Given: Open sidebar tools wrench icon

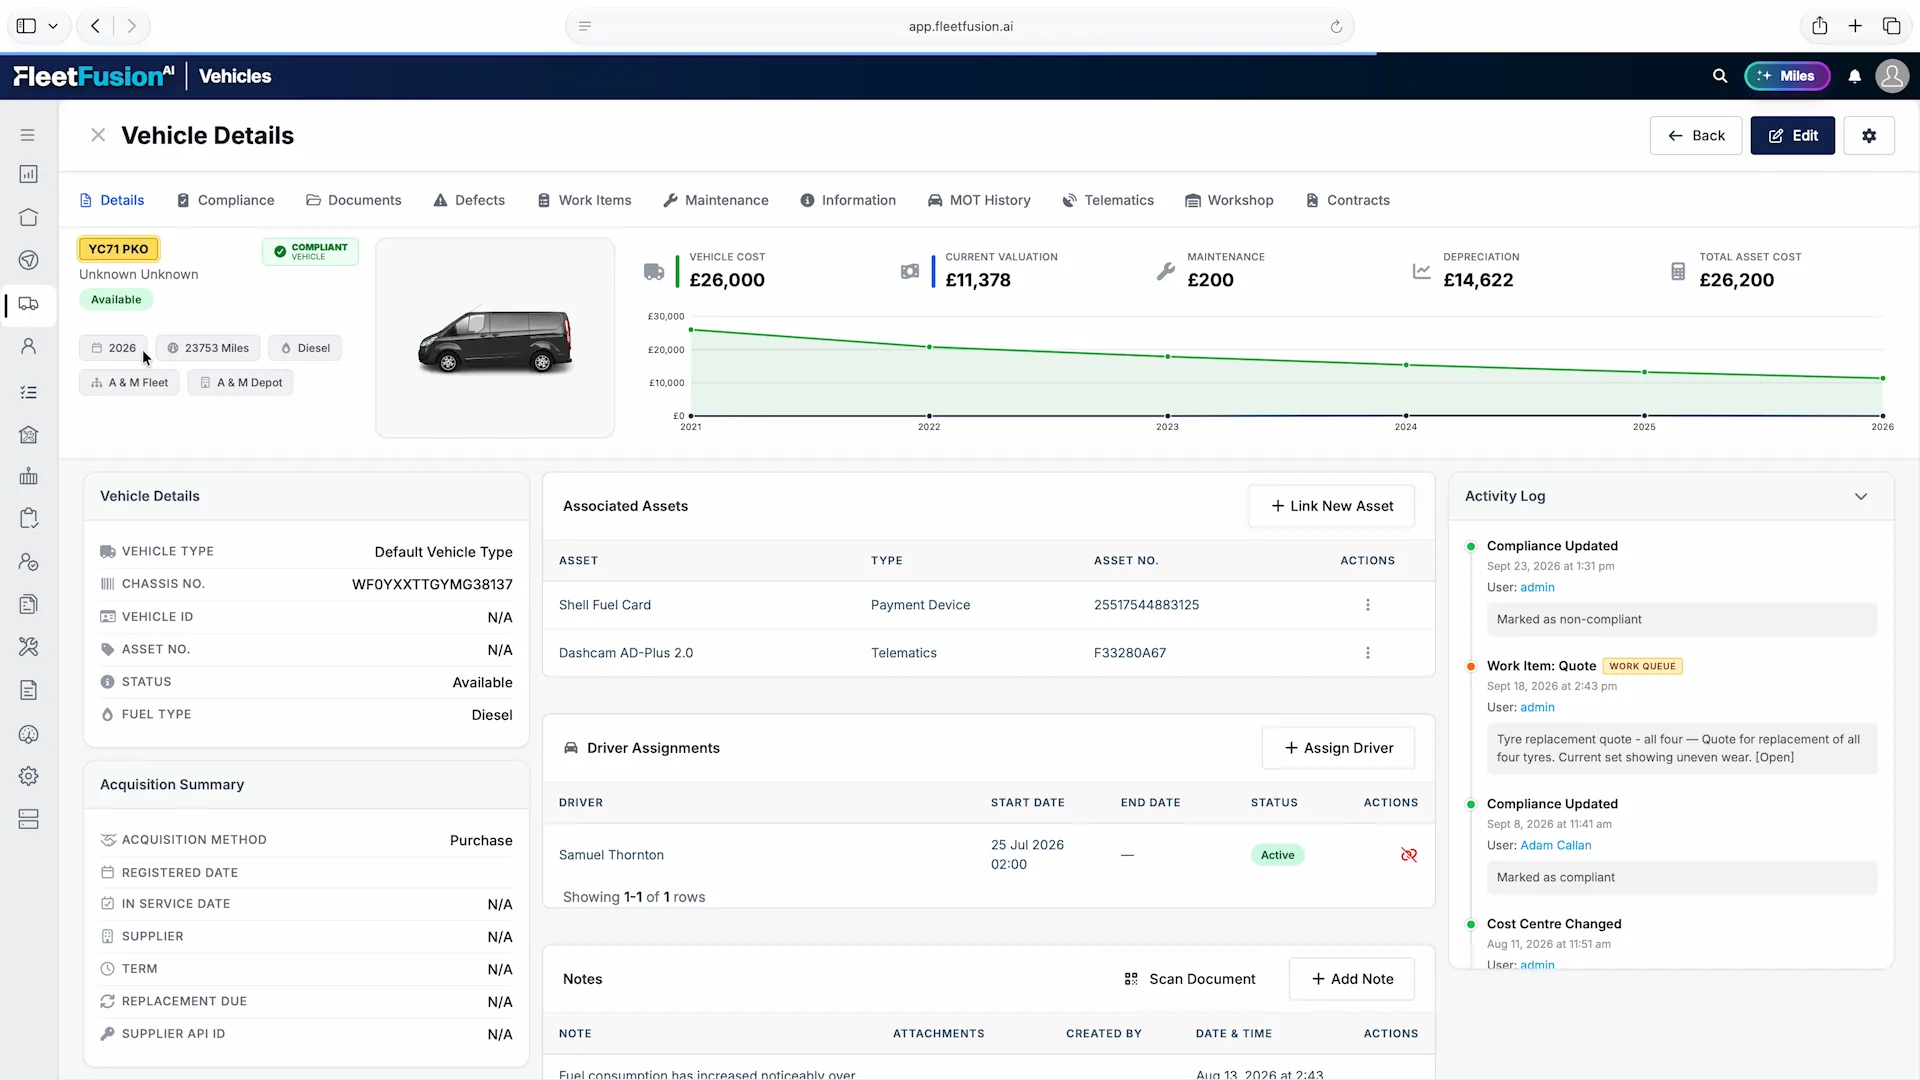Looking at the screenshot, I should pyautogui.click(x=29, y=647).
